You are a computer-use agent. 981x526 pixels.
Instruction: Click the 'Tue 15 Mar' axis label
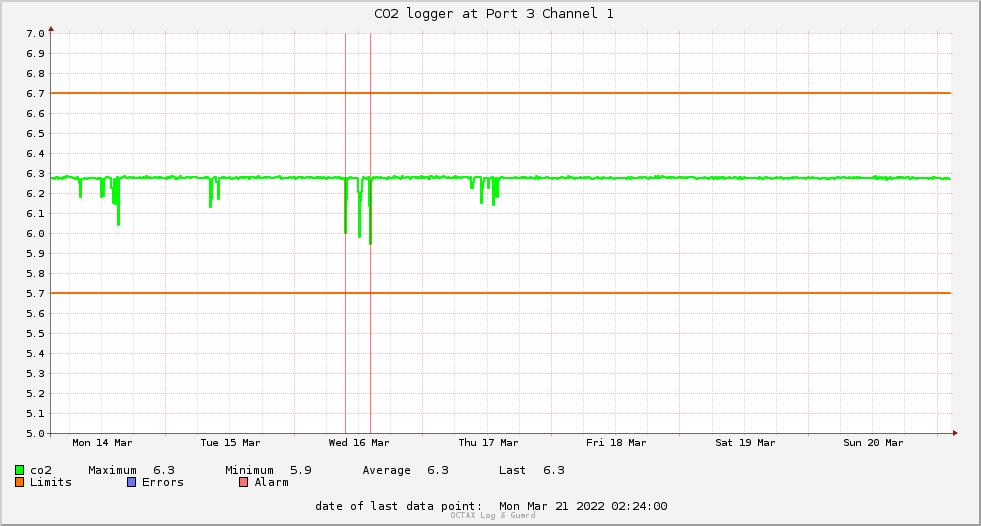point(230,443)
